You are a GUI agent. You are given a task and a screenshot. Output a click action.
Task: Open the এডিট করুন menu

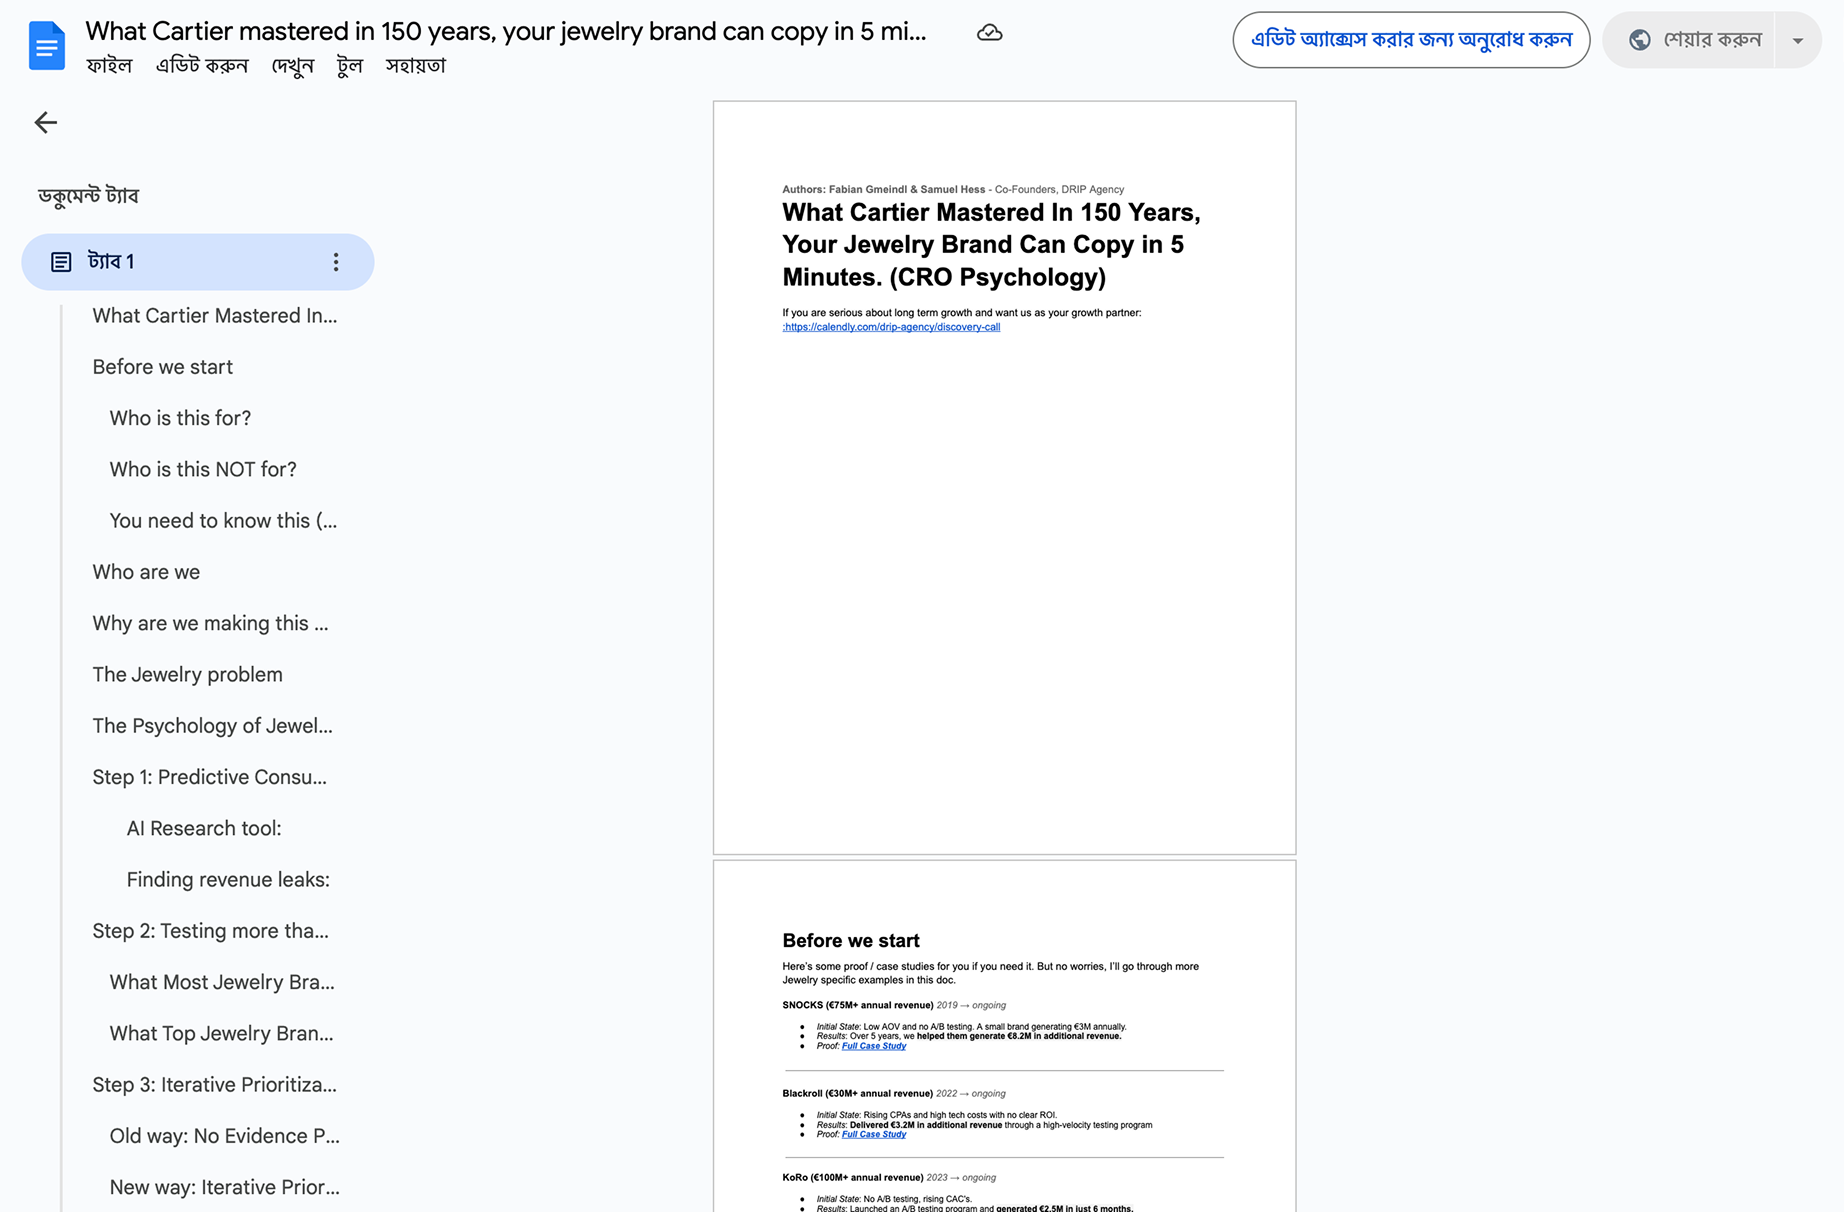coord(202,66)
